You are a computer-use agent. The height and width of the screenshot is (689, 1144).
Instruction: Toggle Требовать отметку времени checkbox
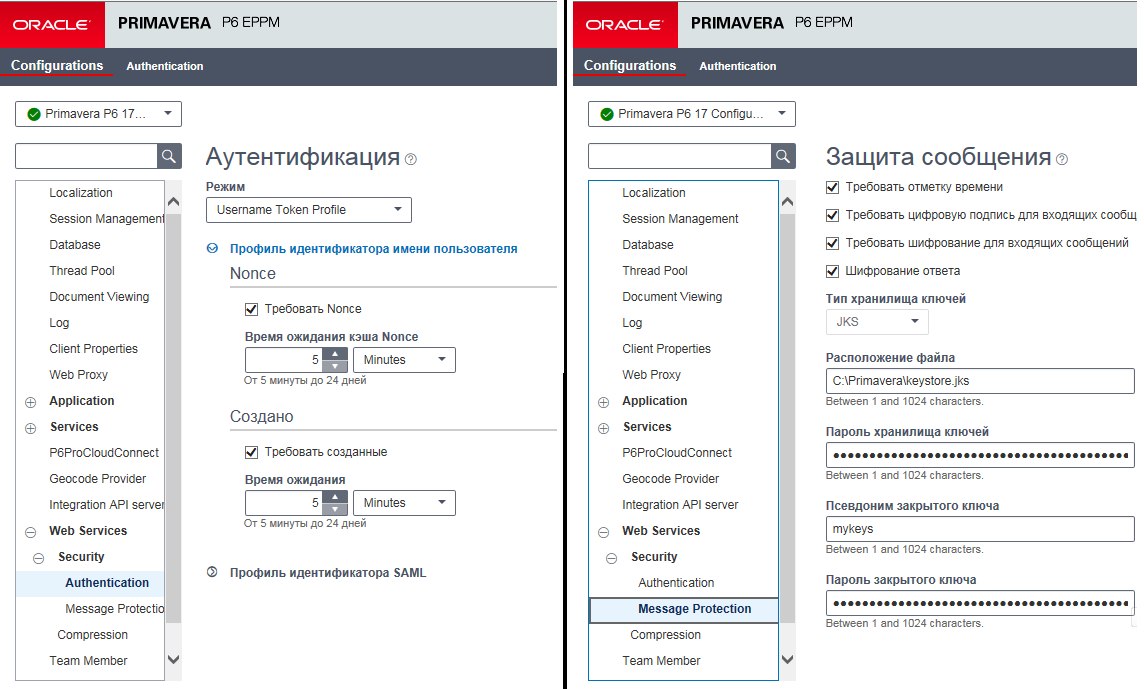pyautogui.click(x=832, y=188)
